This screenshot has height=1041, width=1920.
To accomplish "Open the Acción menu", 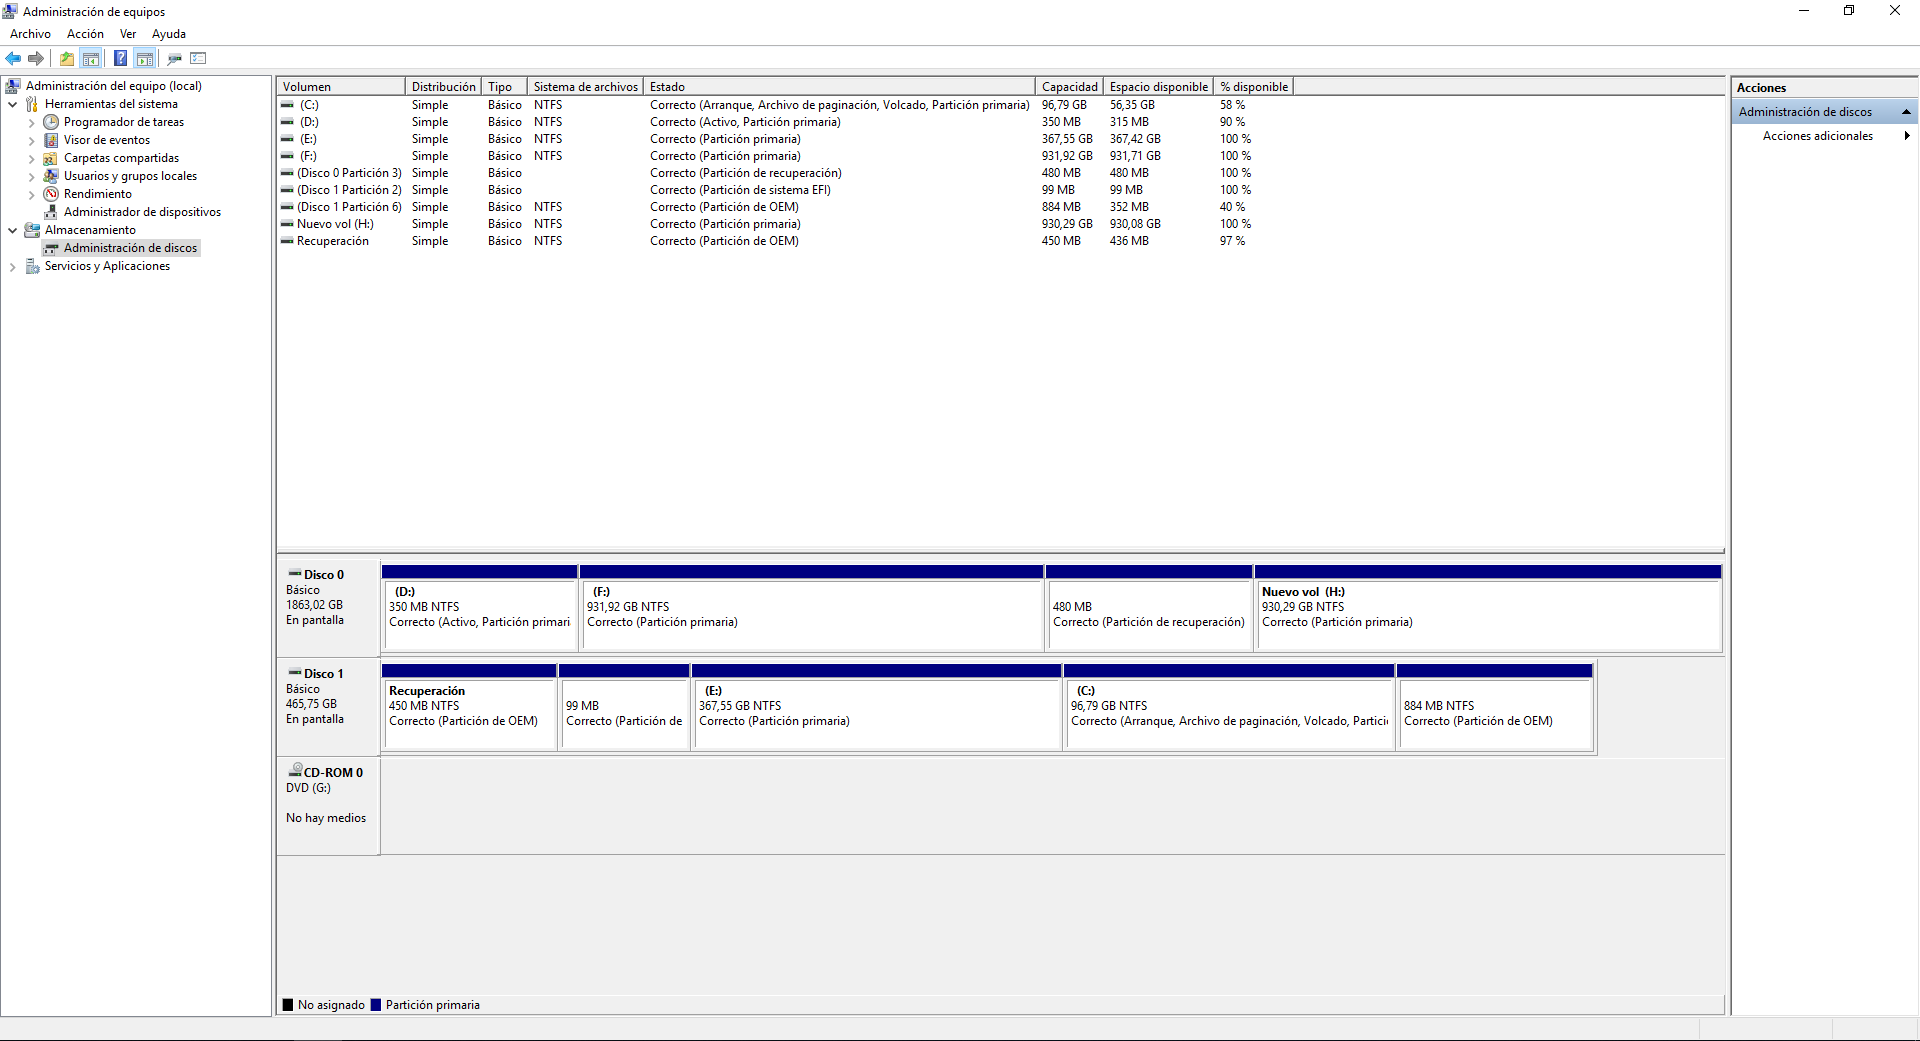I will tap(85, 34).
